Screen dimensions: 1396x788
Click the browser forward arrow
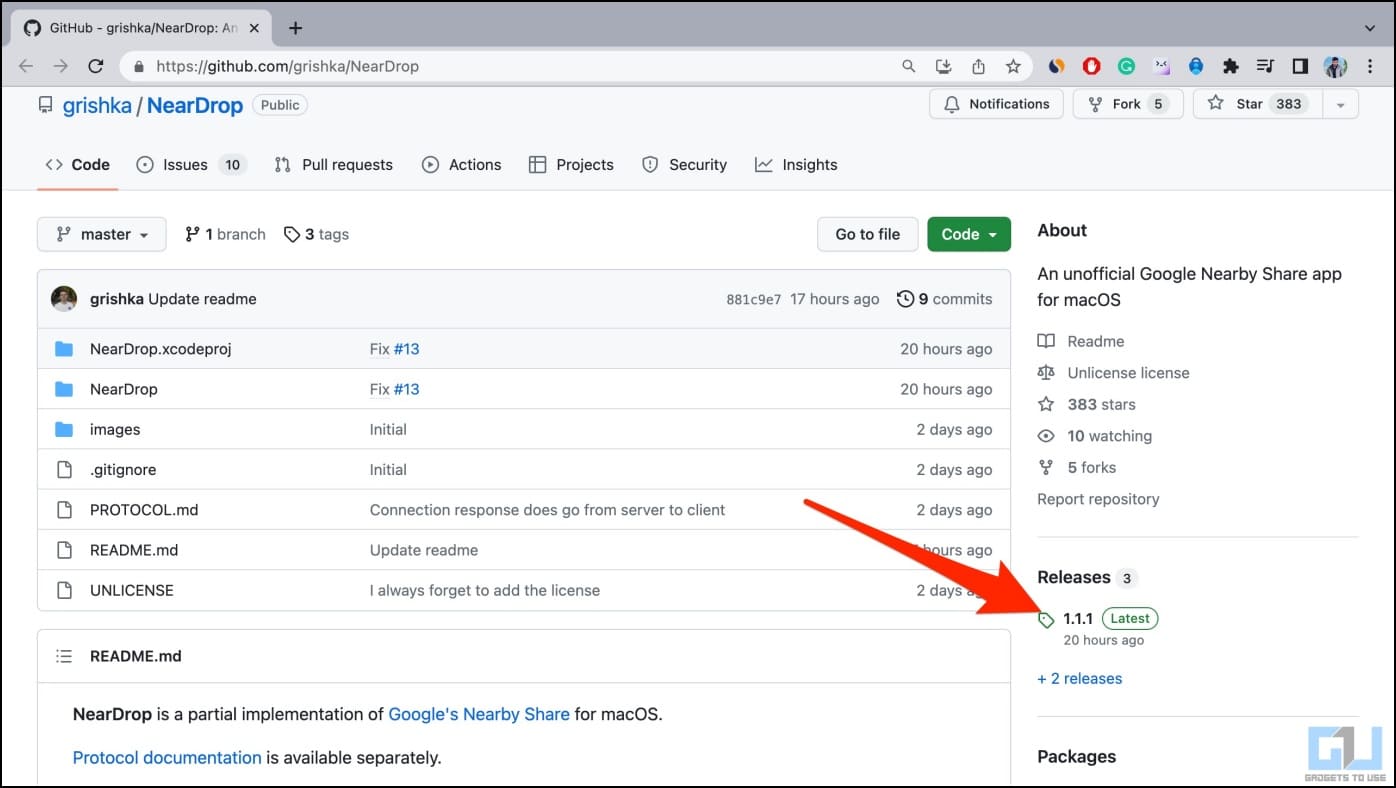61,66
